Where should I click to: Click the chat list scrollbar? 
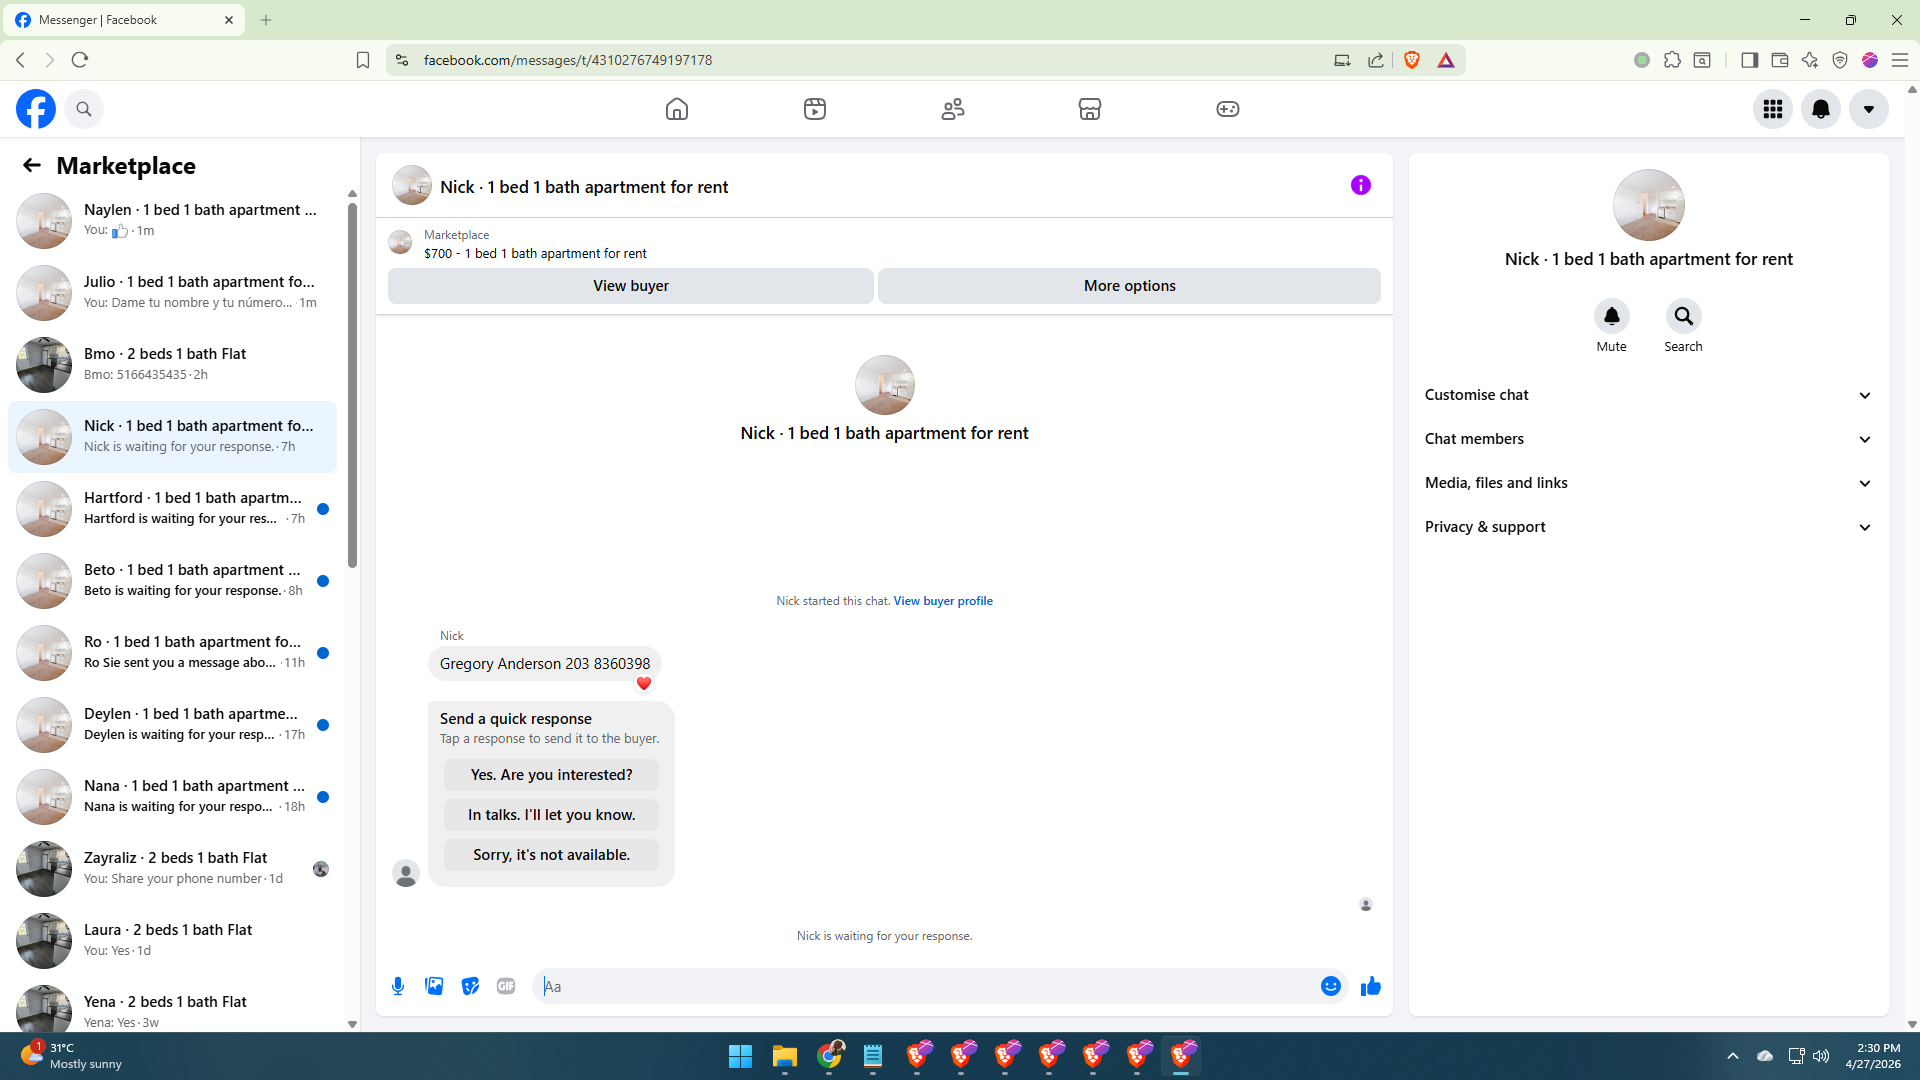pyautogui.click(x=352, y=385)
